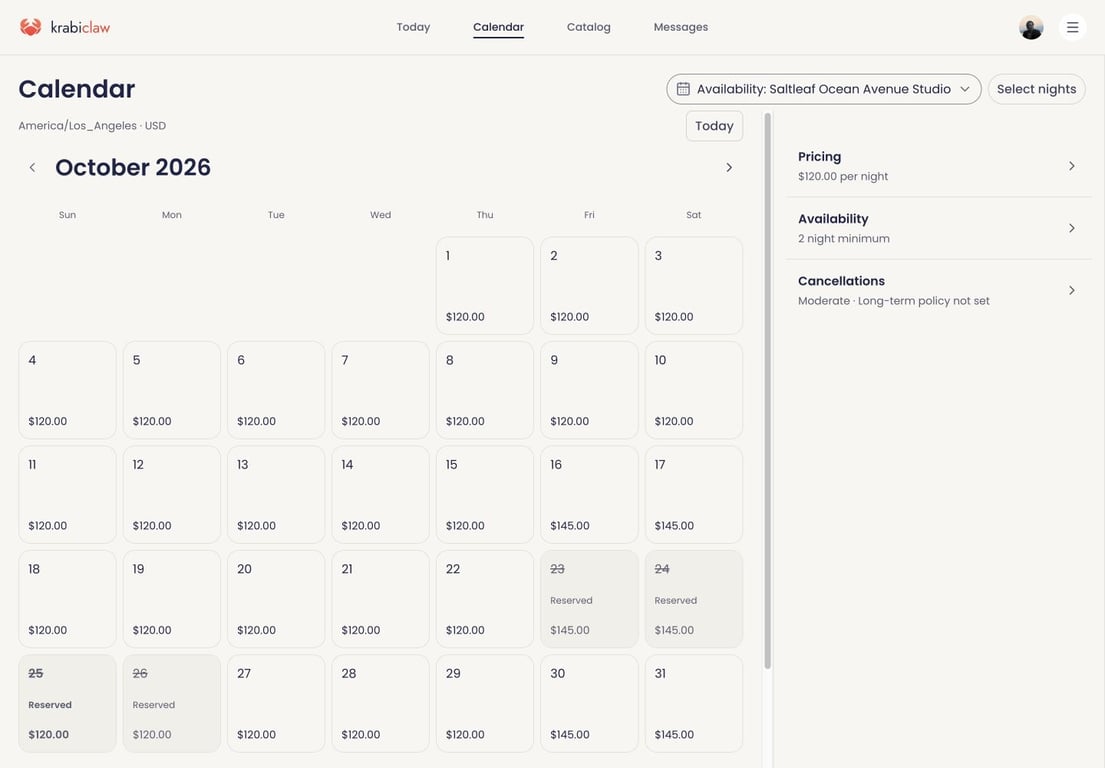
Task: Select October 7 date cell
Action: click(381, 390)
